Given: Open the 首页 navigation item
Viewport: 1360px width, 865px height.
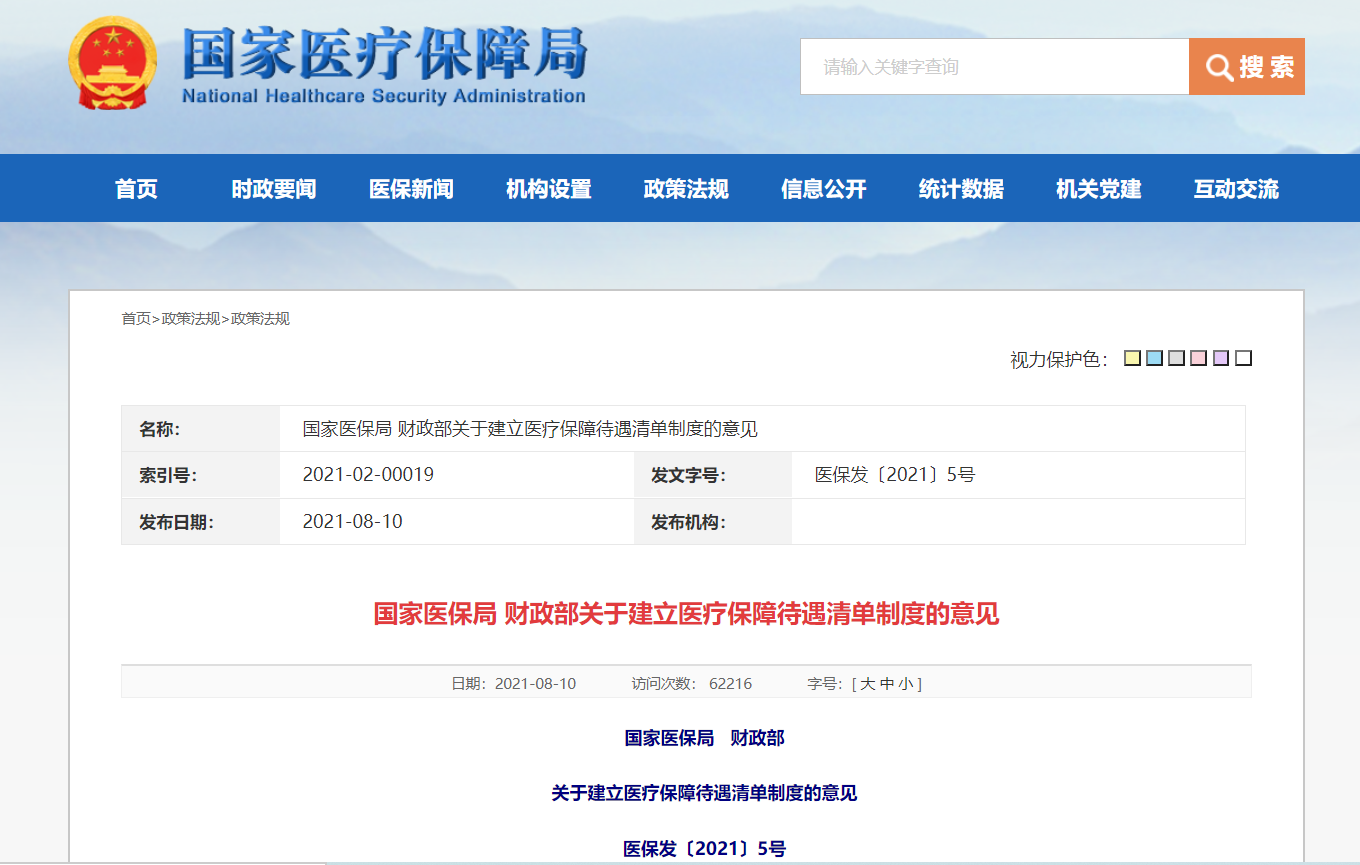Looking at the screenshot, I should pos(136,189).
